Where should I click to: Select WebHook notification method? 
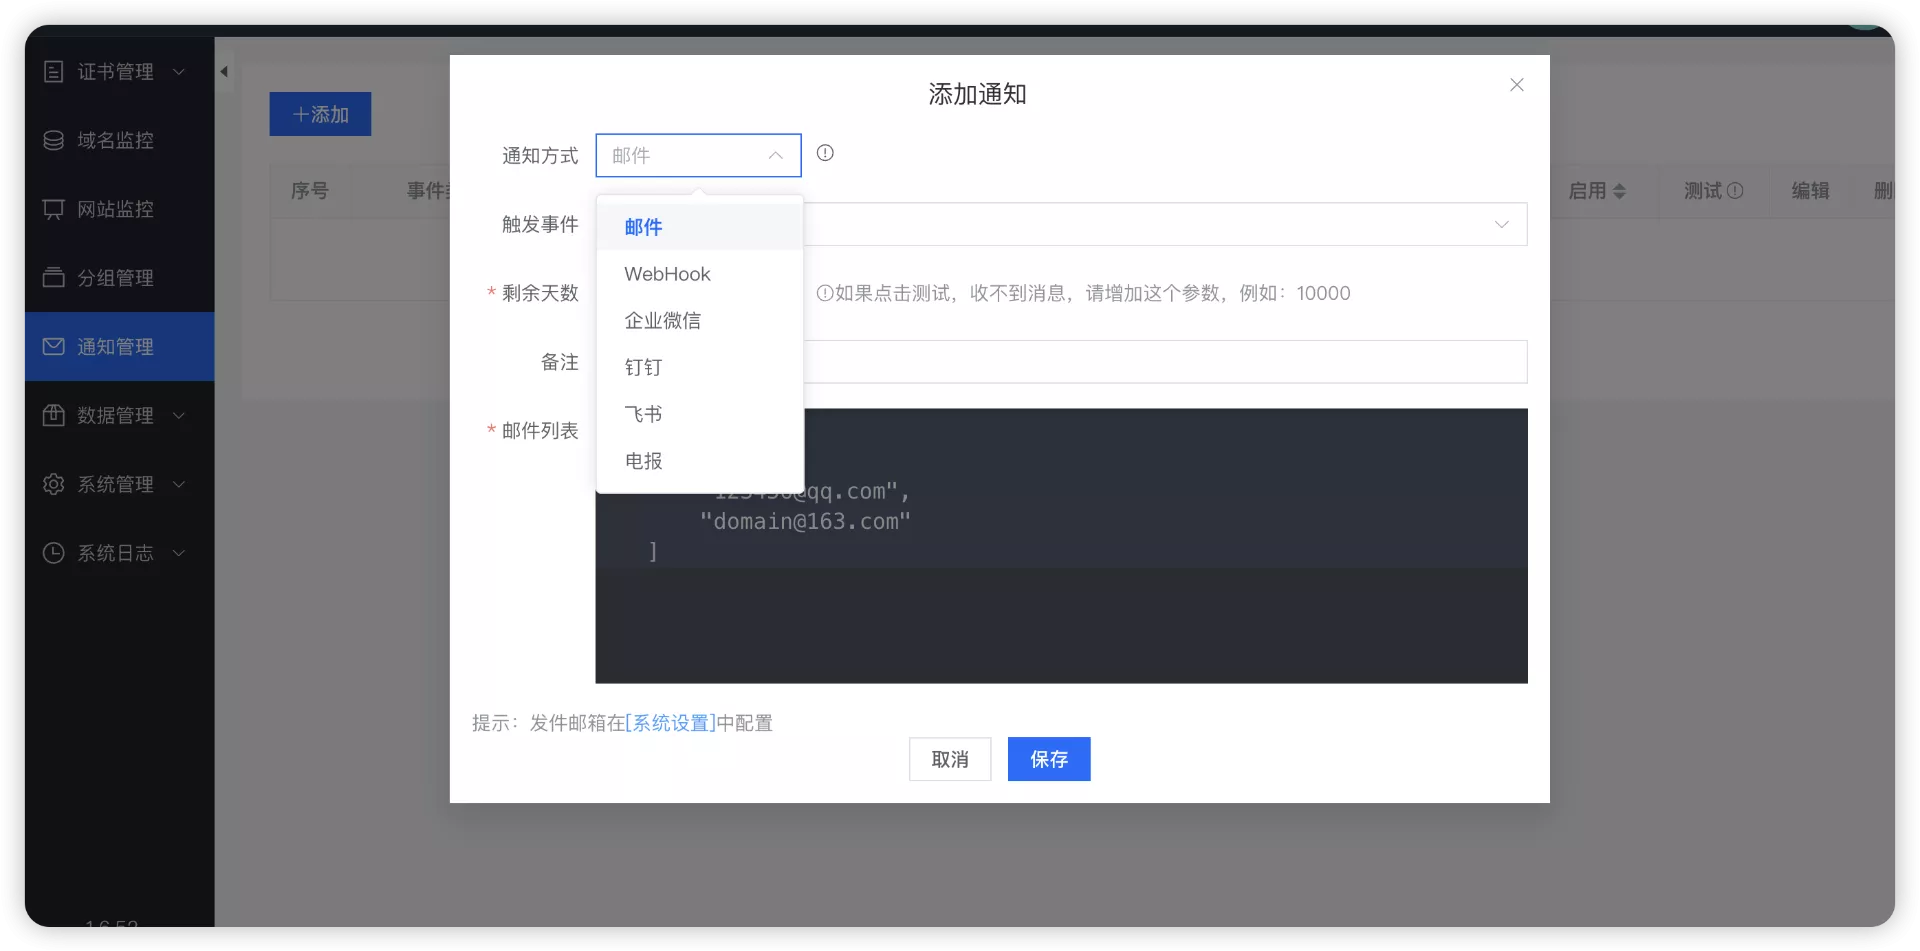[x=700, y=274]
